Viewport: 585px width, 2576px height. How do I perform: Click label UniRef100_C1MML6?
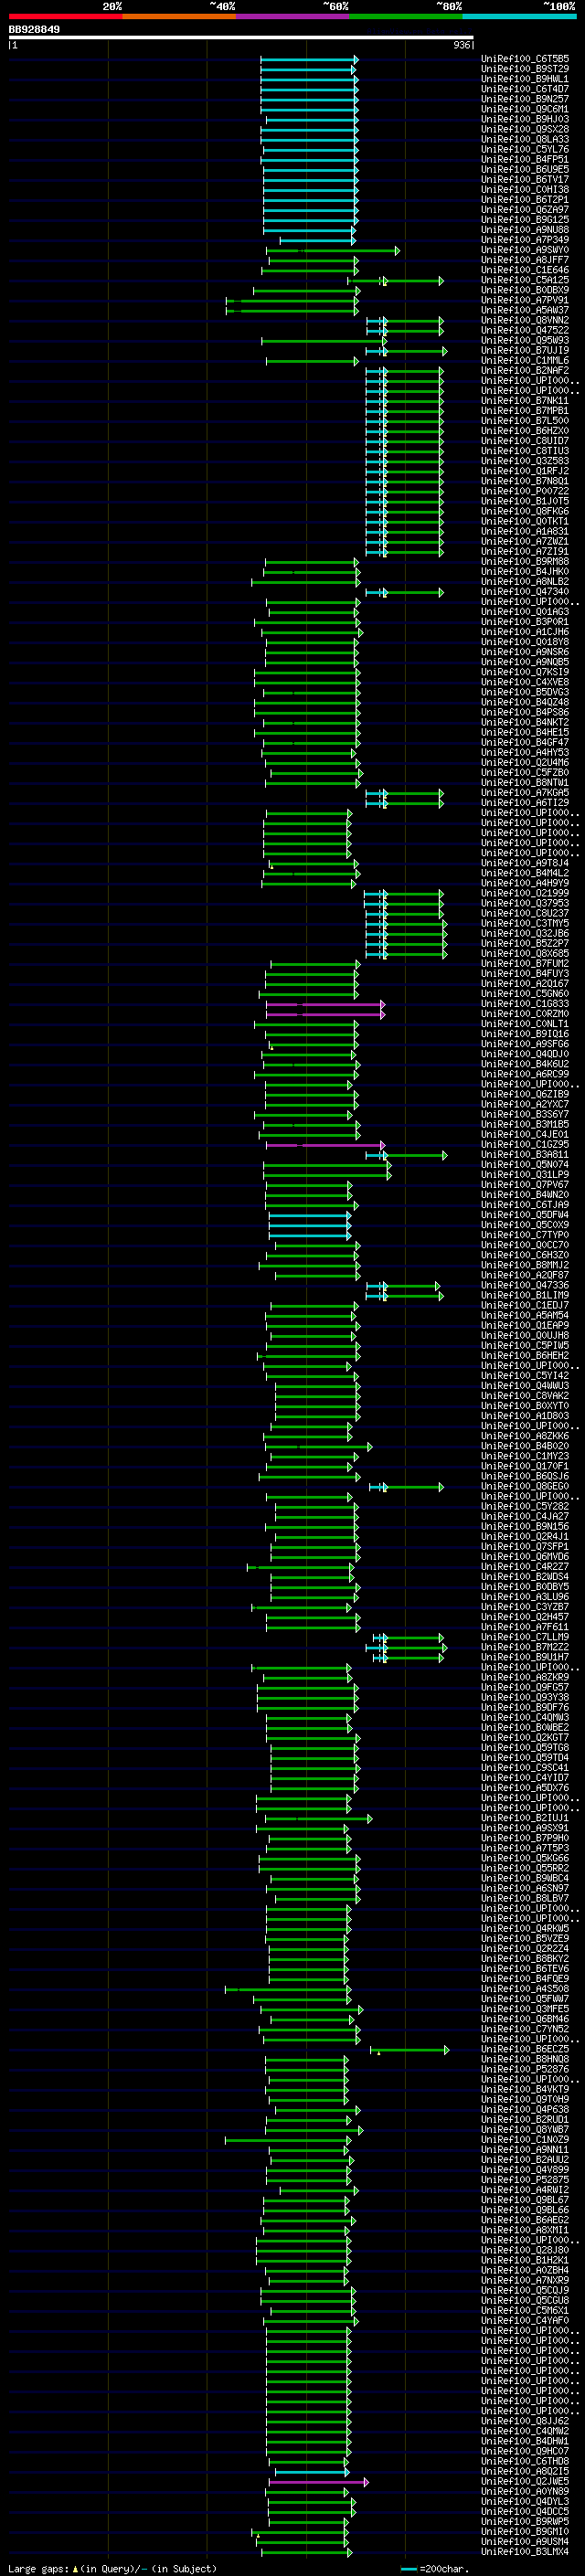[x=525, y=360]
